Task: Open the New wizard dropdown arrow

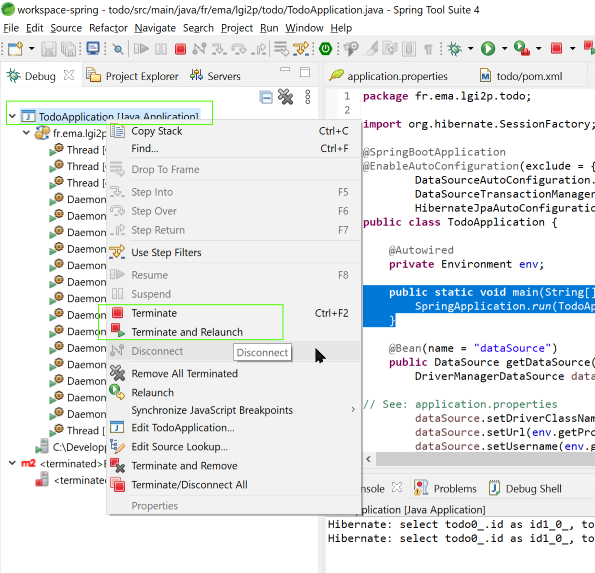Action: pos(31,49)
